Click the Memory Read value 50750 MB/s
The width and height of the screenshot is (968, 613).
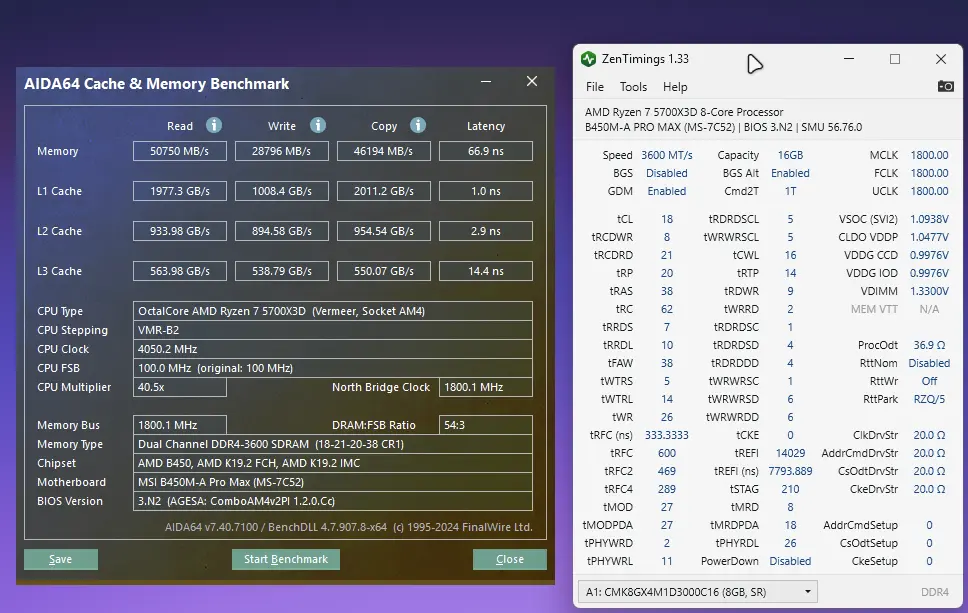180,151
